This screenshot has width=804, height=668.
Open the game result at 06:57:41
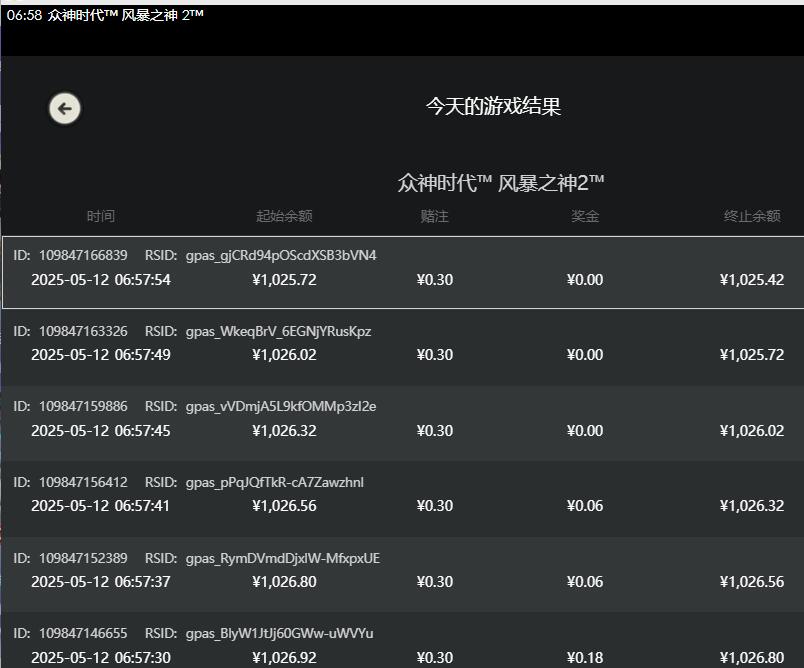[x=100, y=506]
